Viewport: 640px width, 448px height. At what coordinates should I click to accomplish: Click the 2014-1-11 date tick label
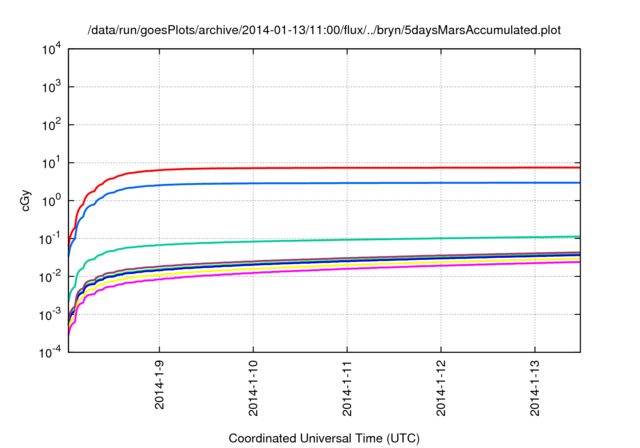click(347, 388)
